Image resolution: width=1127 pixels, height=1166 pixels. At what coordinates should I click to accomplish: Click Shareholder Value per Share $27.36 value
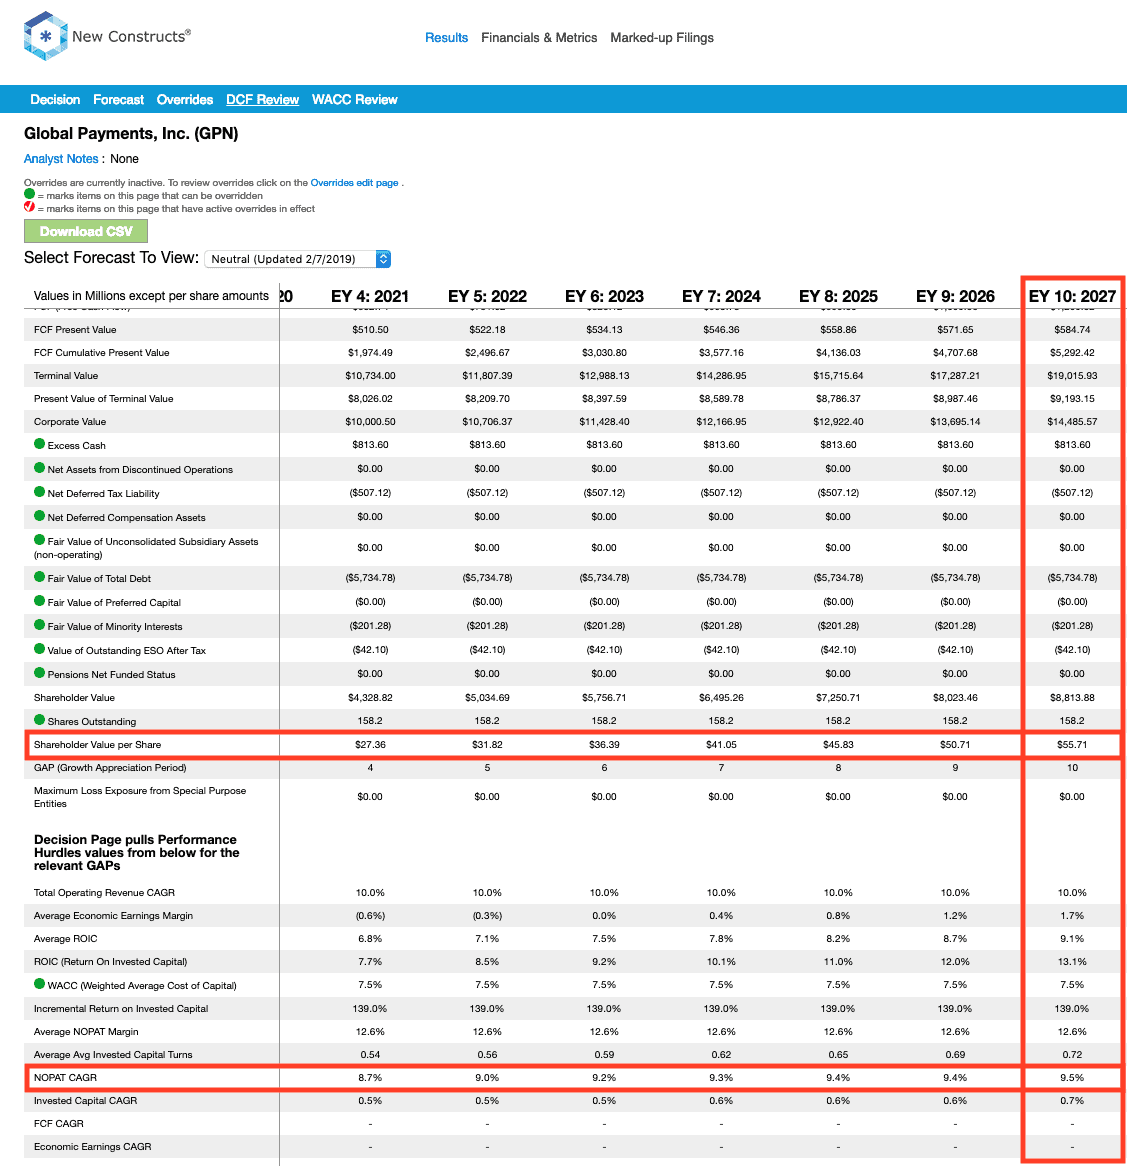(x=370, y=744)
